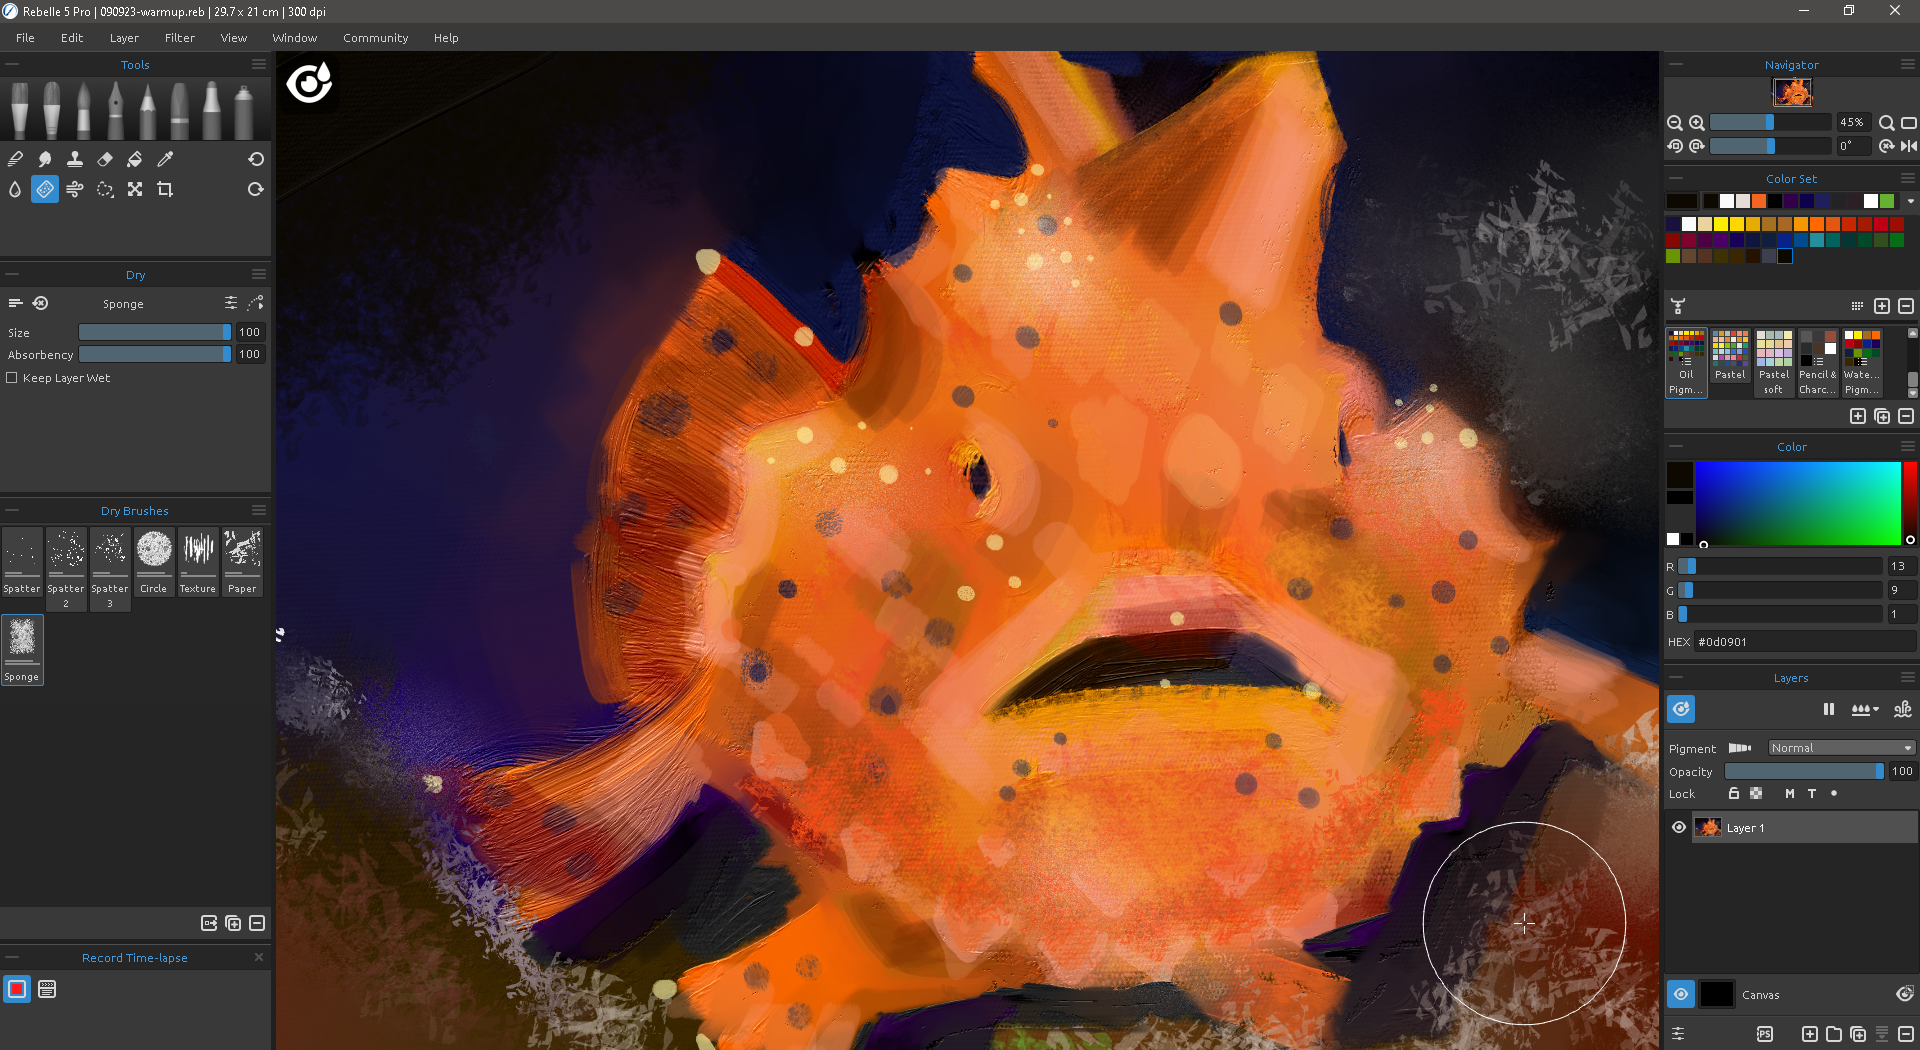Screen dimensions: 1920x1050
Task: Choose the Spatter 2 dry brush preset
Action: tap(66, 569)
